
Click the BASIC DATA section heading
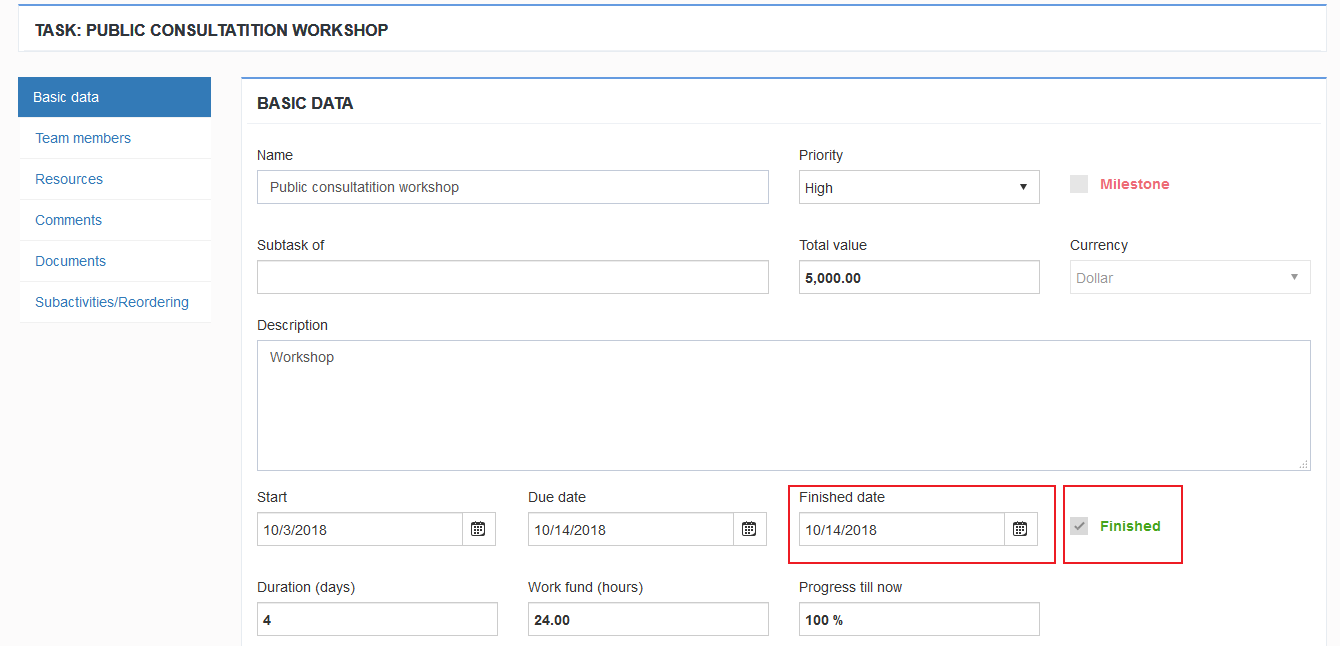[305, 103]
